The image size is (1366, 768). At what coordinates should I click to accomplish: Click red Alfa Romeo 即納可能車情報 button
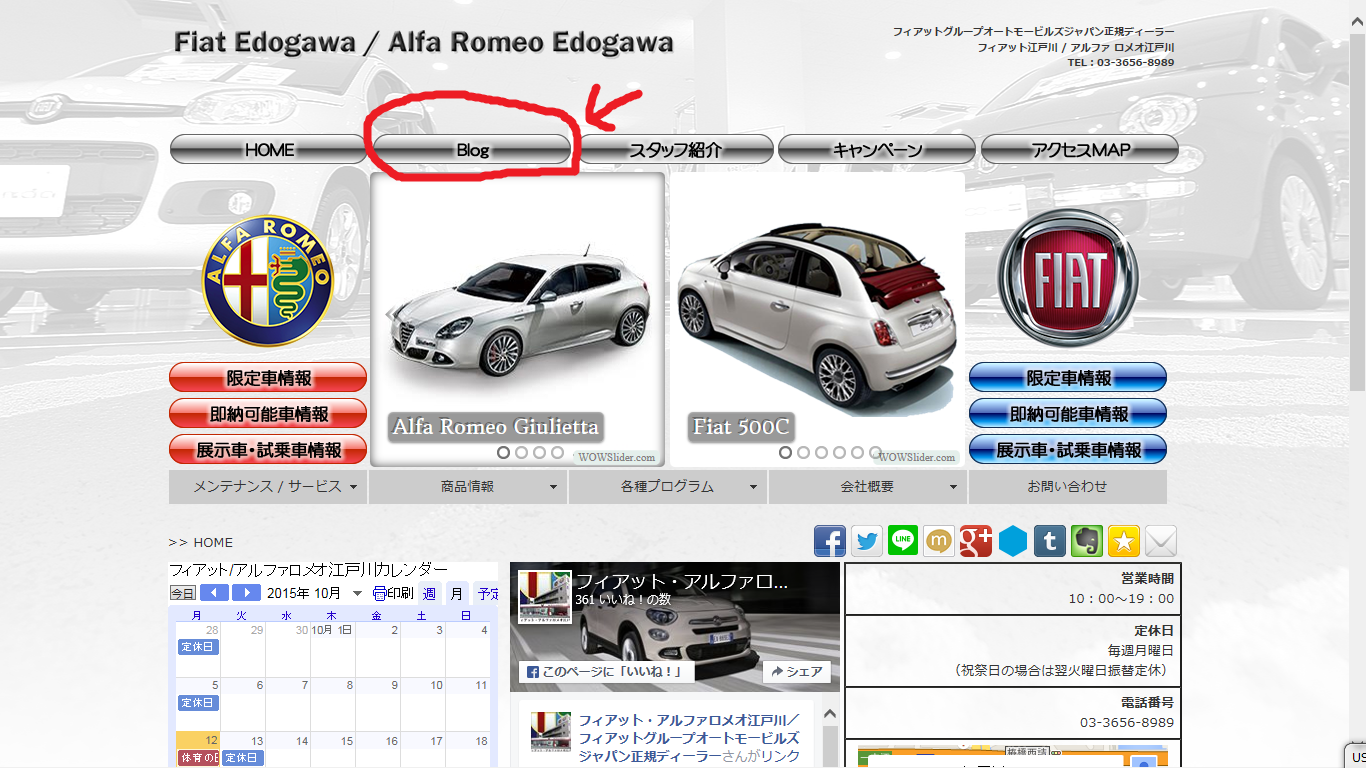[x=268, y=414]
